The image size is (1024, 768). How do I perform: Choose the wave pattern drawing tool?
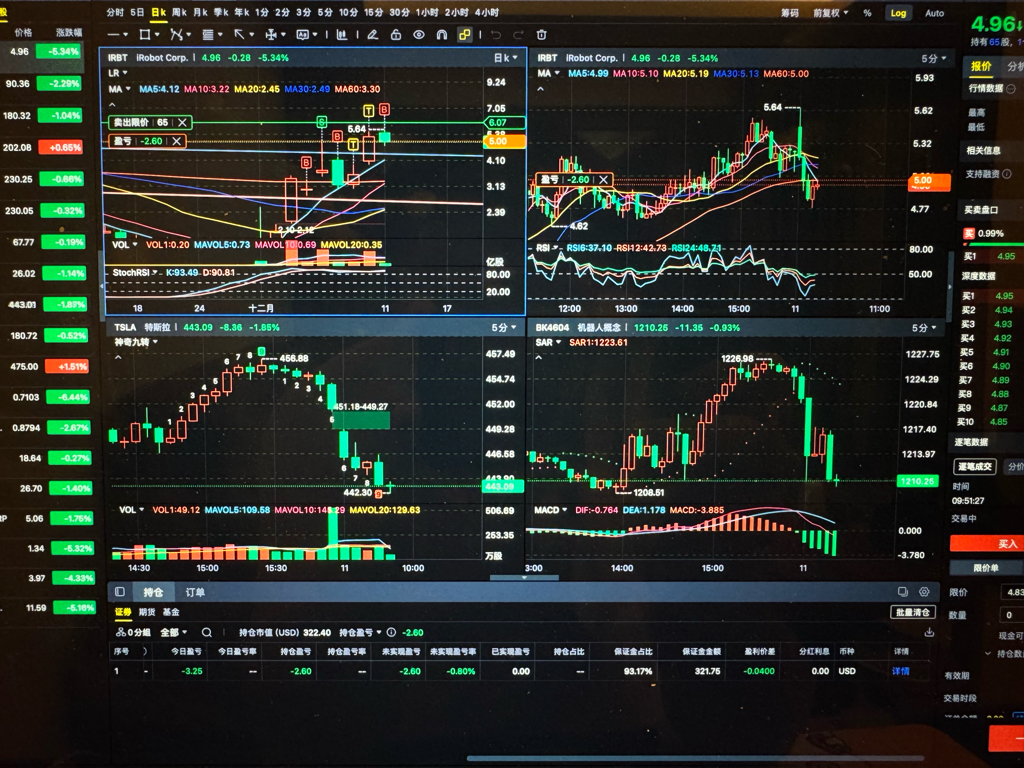176,35
